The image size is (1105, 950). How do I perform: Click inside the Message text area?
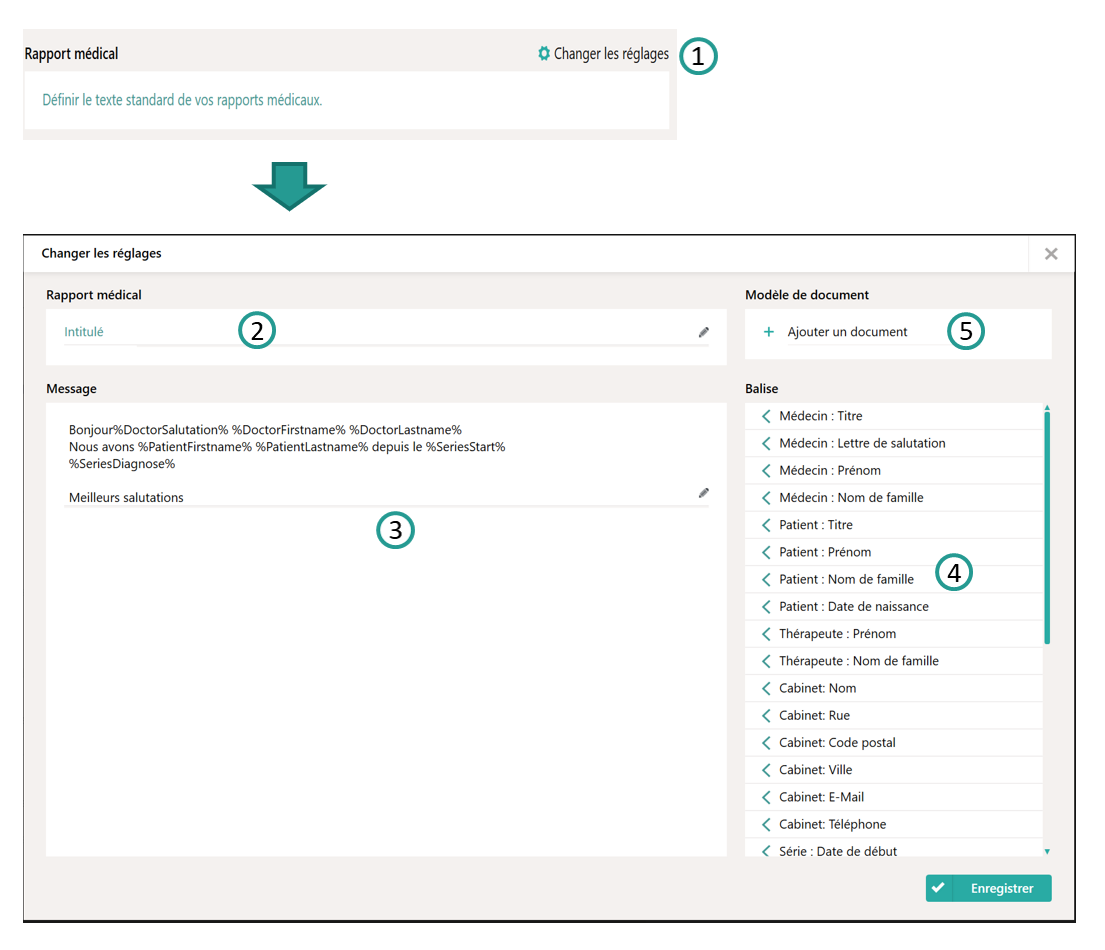385,650
